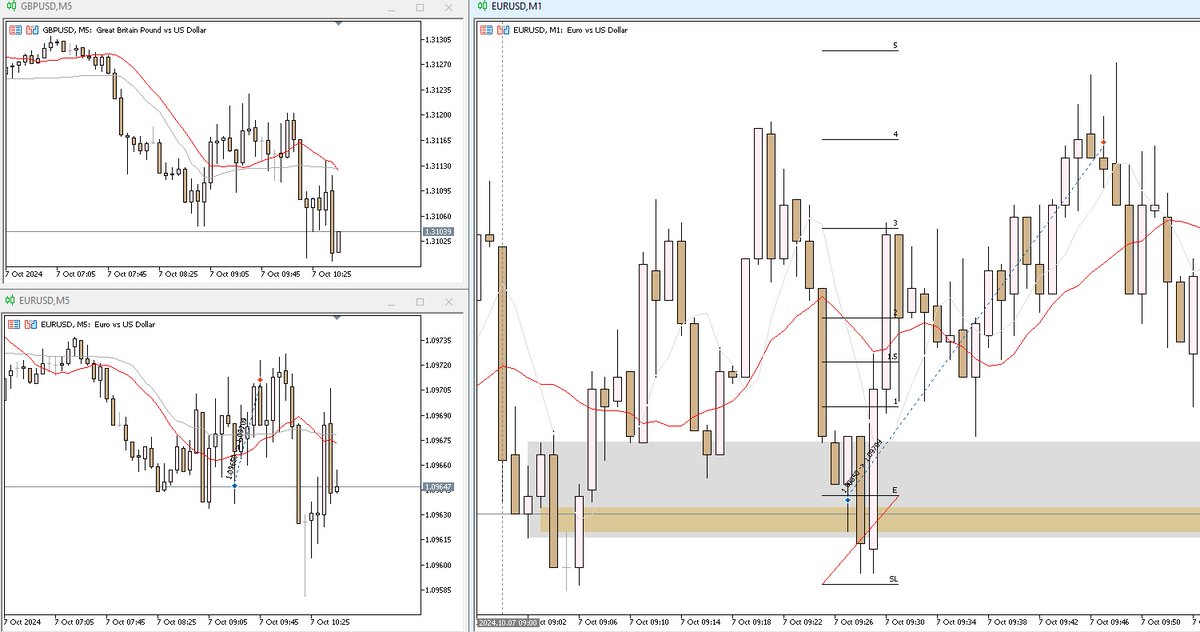Click the current price tag 1.09647 on EURUSD,M5 scale

(x=436, y=487)
